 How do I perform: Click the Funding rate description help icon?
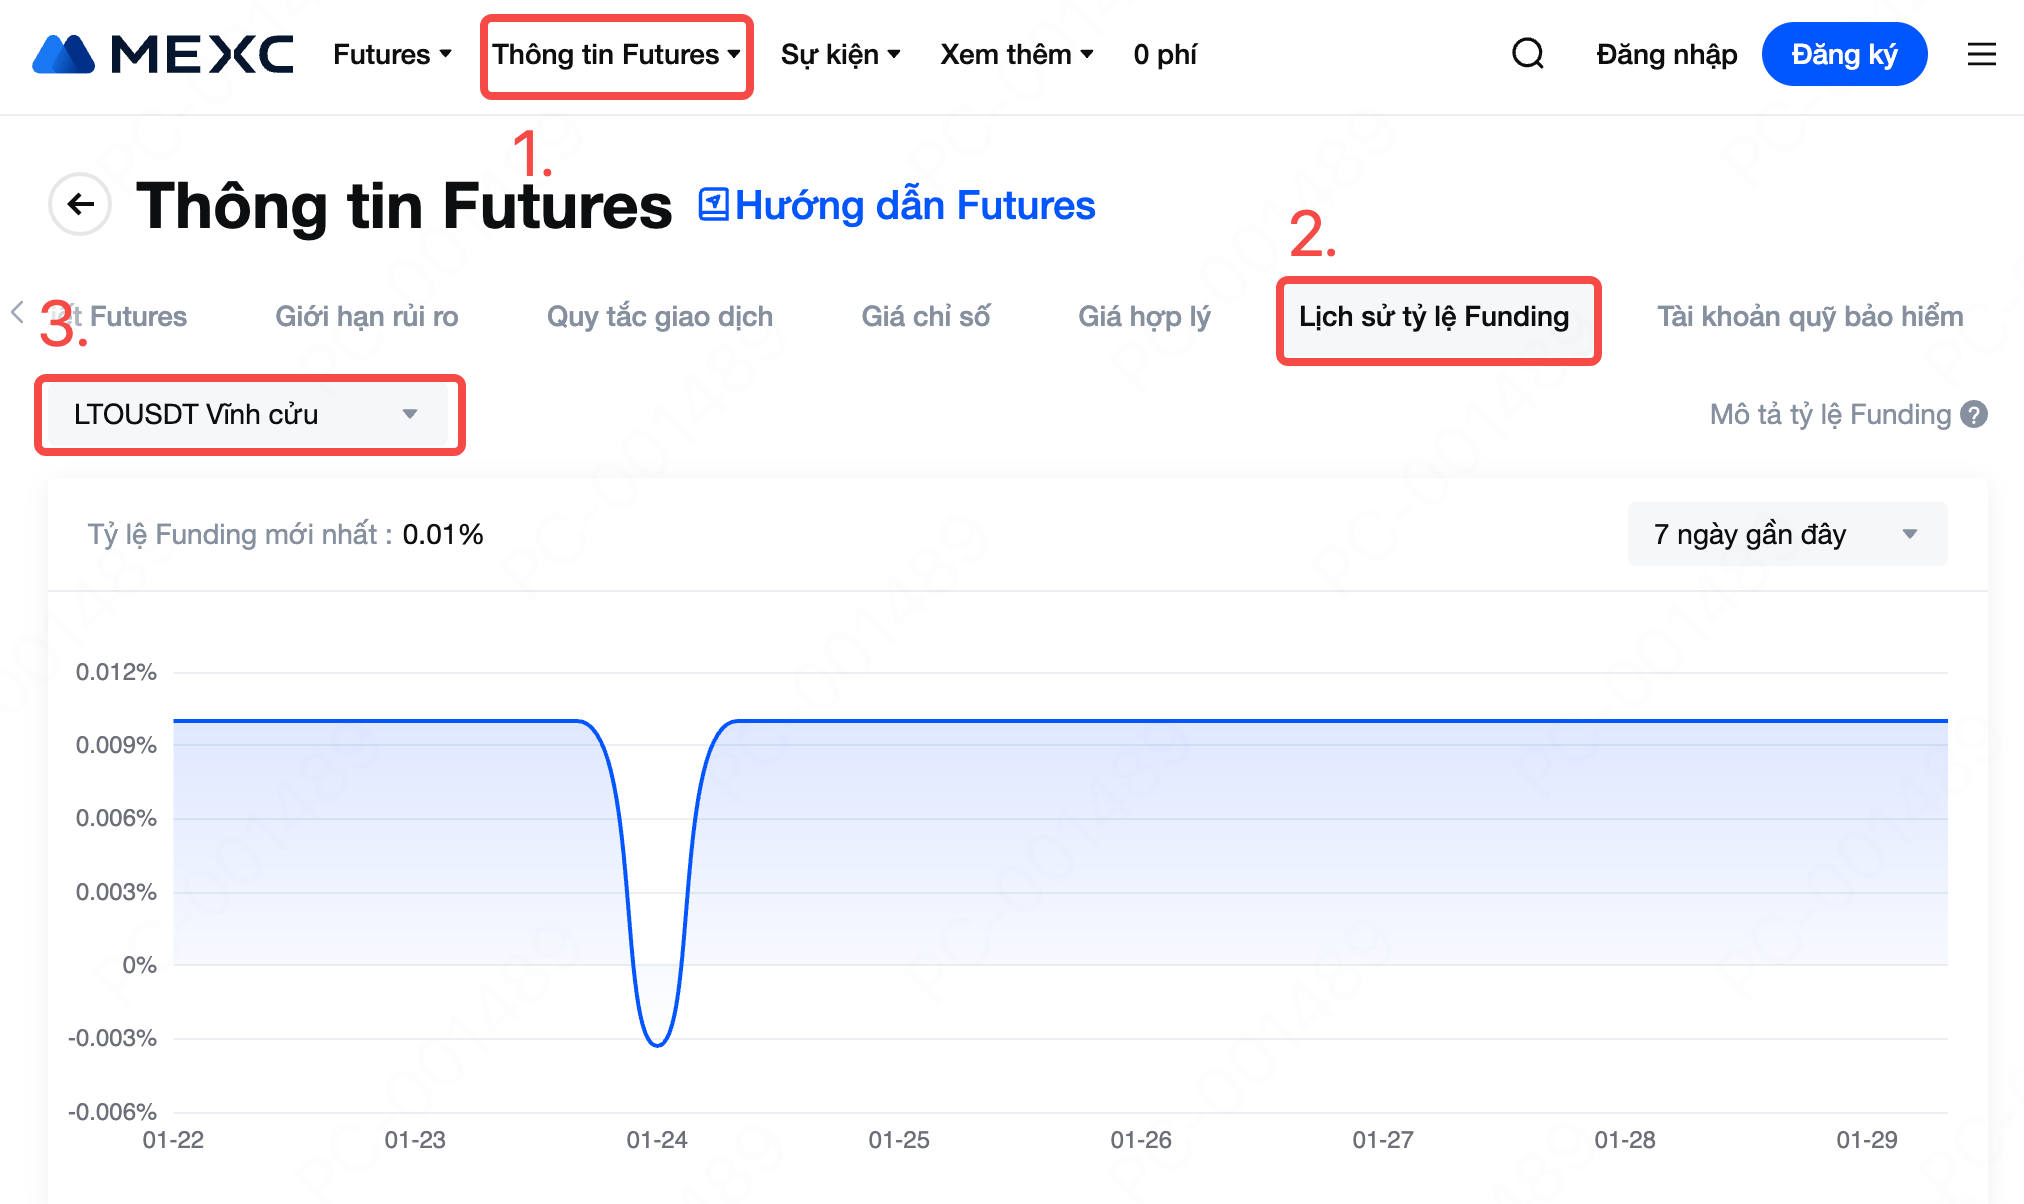pyautogui.click(x=1974, y=414)
